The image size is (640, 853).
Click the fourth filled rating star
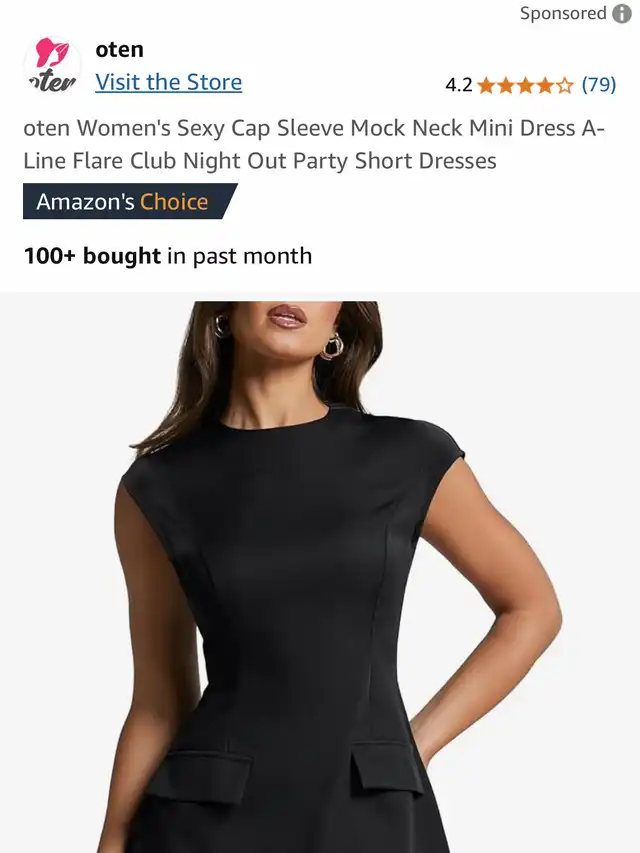pyautogui.click(x=545, y=85)
